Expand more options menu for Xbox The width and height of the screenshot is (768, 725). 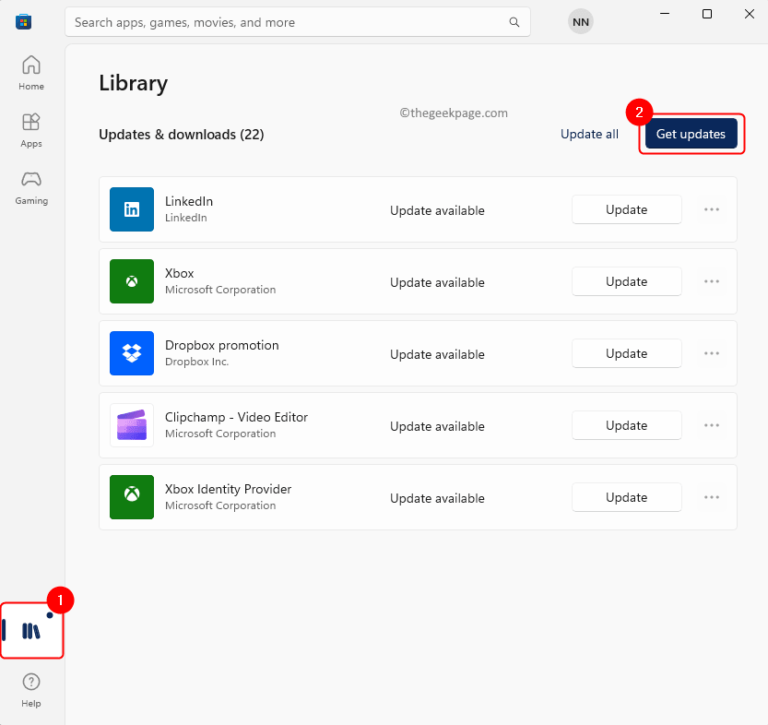pos(711,281)
